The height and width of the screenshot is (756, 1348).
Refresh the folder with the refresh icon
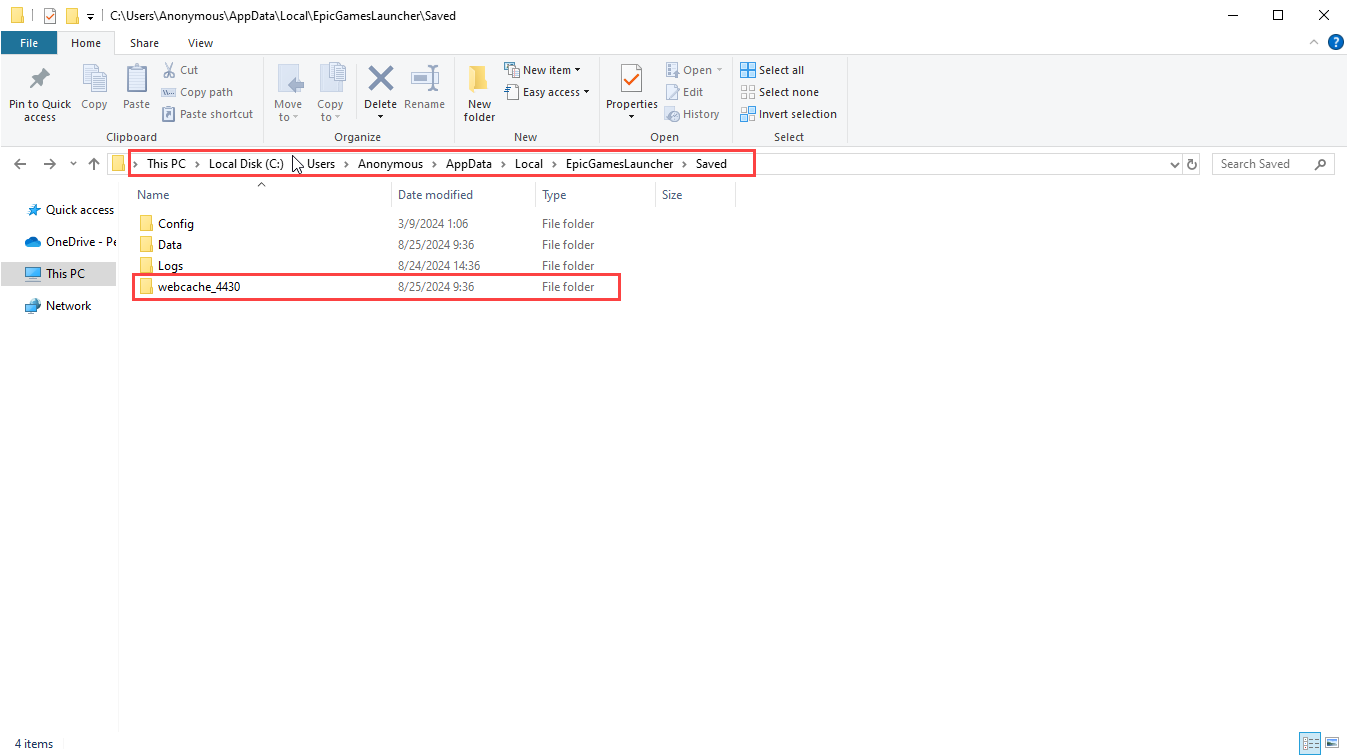pos(1191,164)
